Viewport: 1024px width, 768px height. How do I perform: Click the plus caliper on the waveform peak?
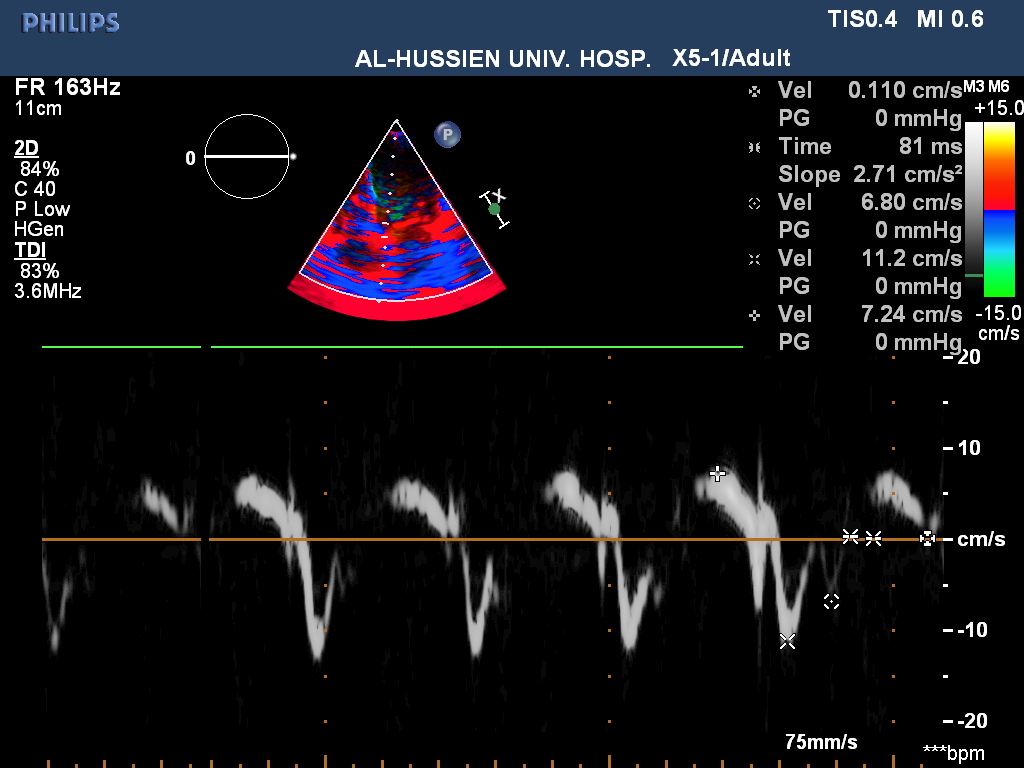click(716, 472)
